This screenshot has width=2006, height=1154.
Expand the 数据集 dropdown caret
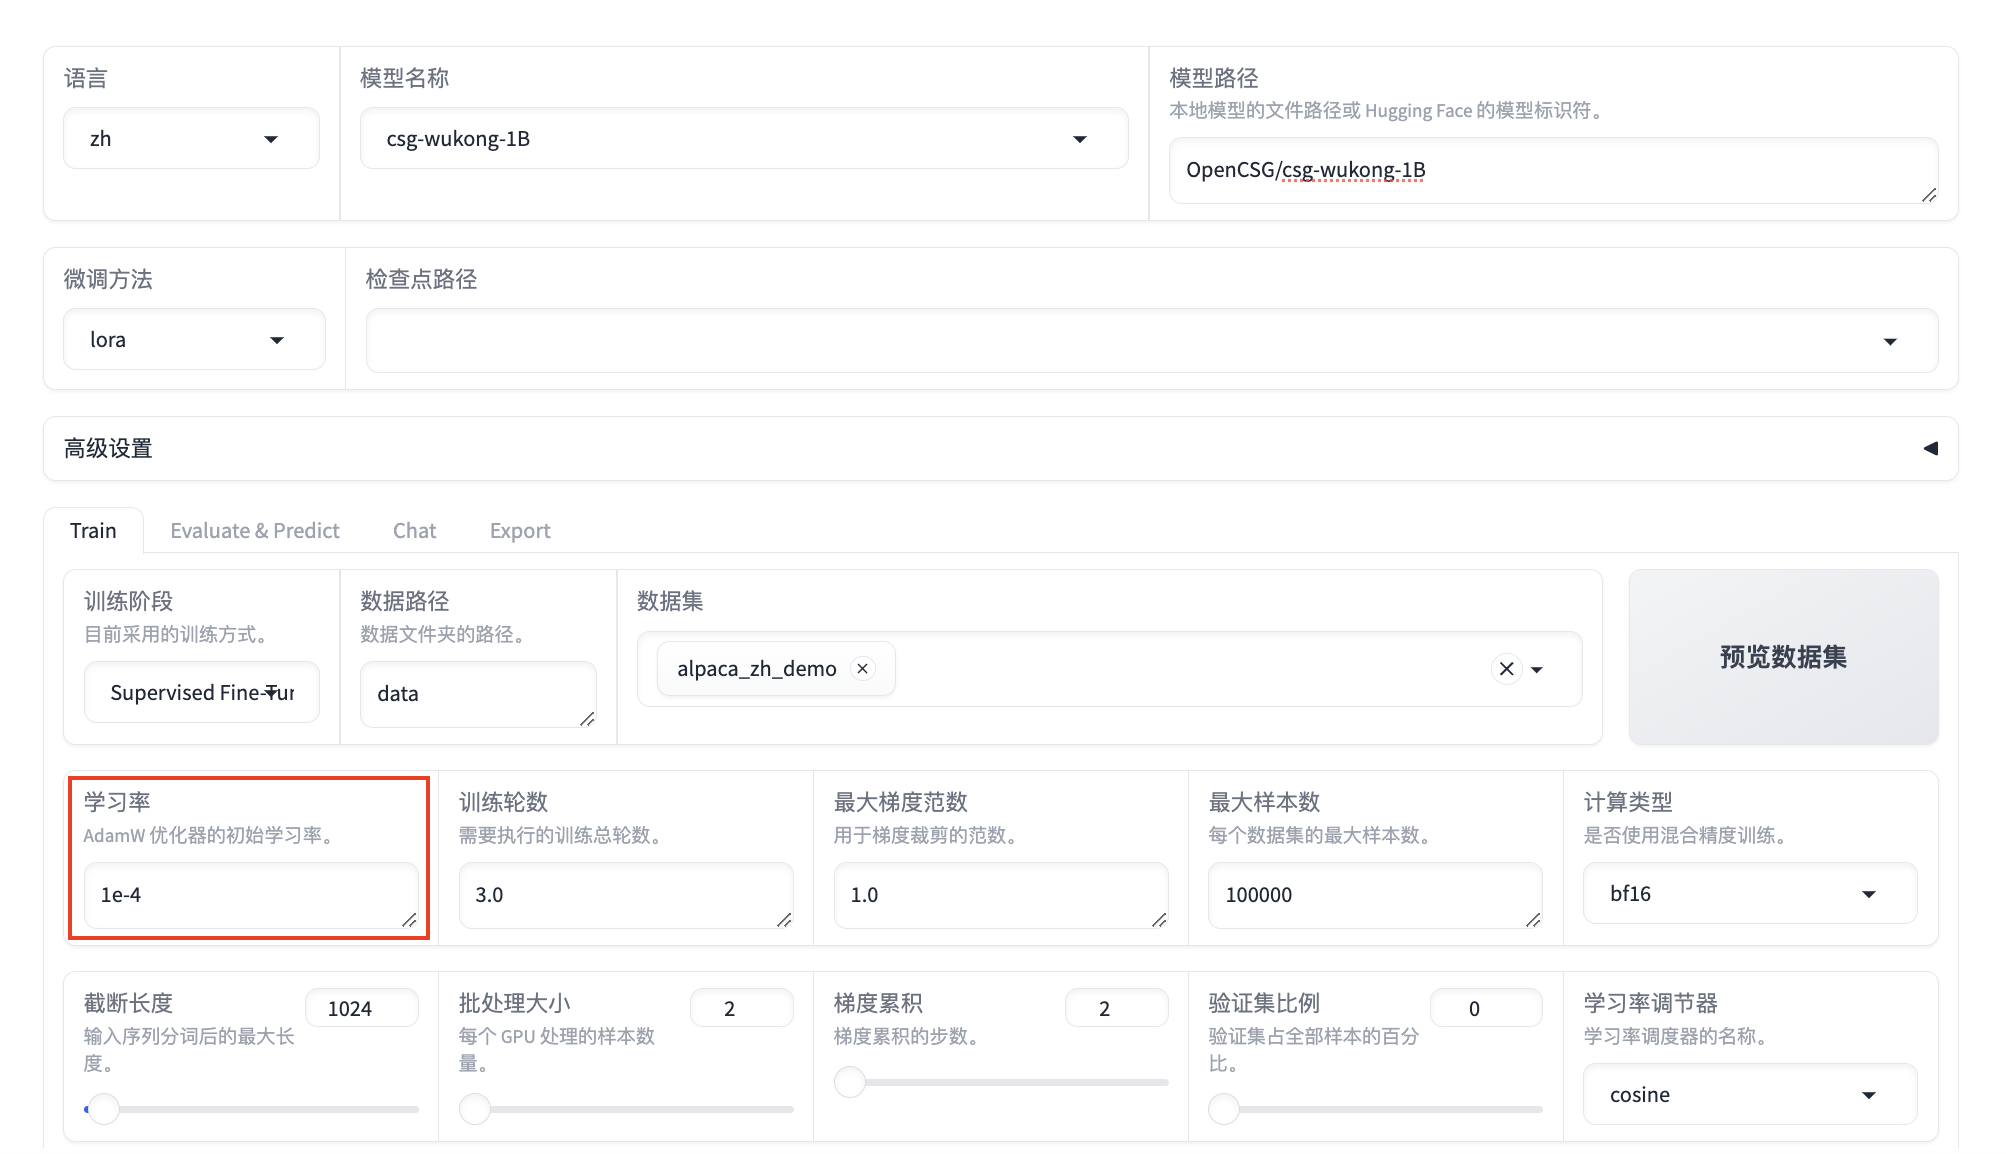point(1537,669)
